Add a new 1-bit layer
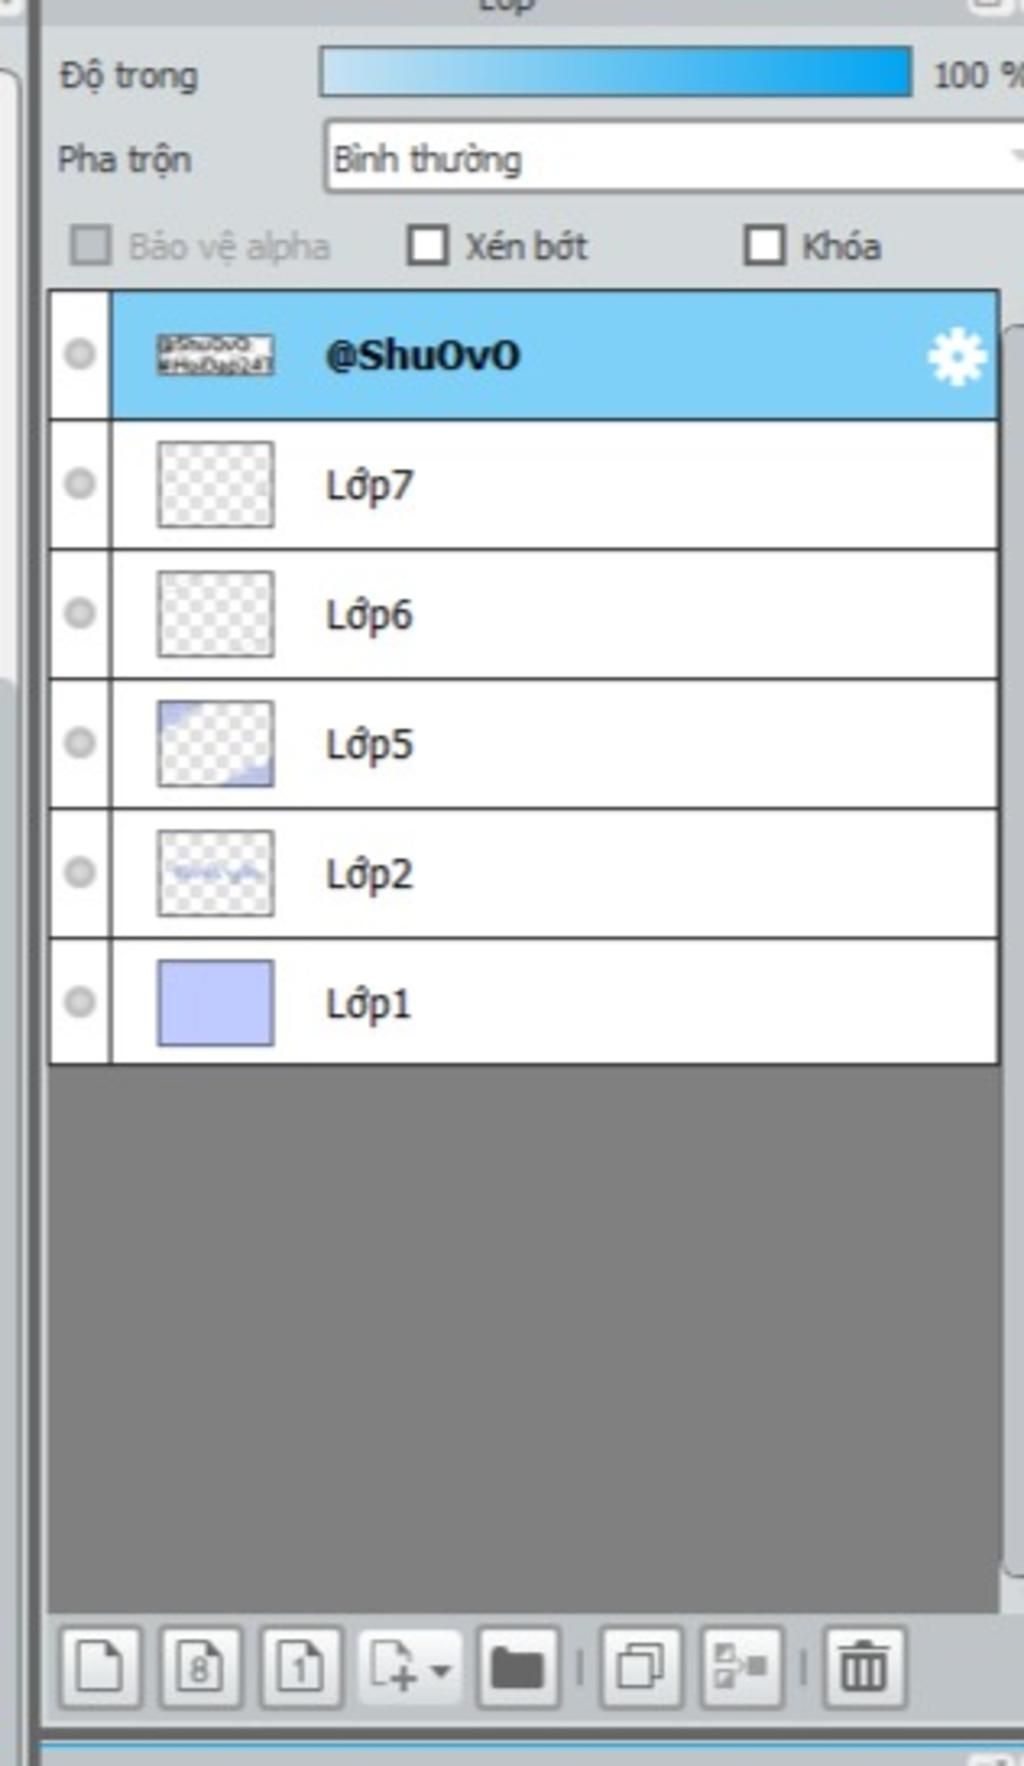The height and width of the screenshot is (1766, 1024). pos(301,1667)
